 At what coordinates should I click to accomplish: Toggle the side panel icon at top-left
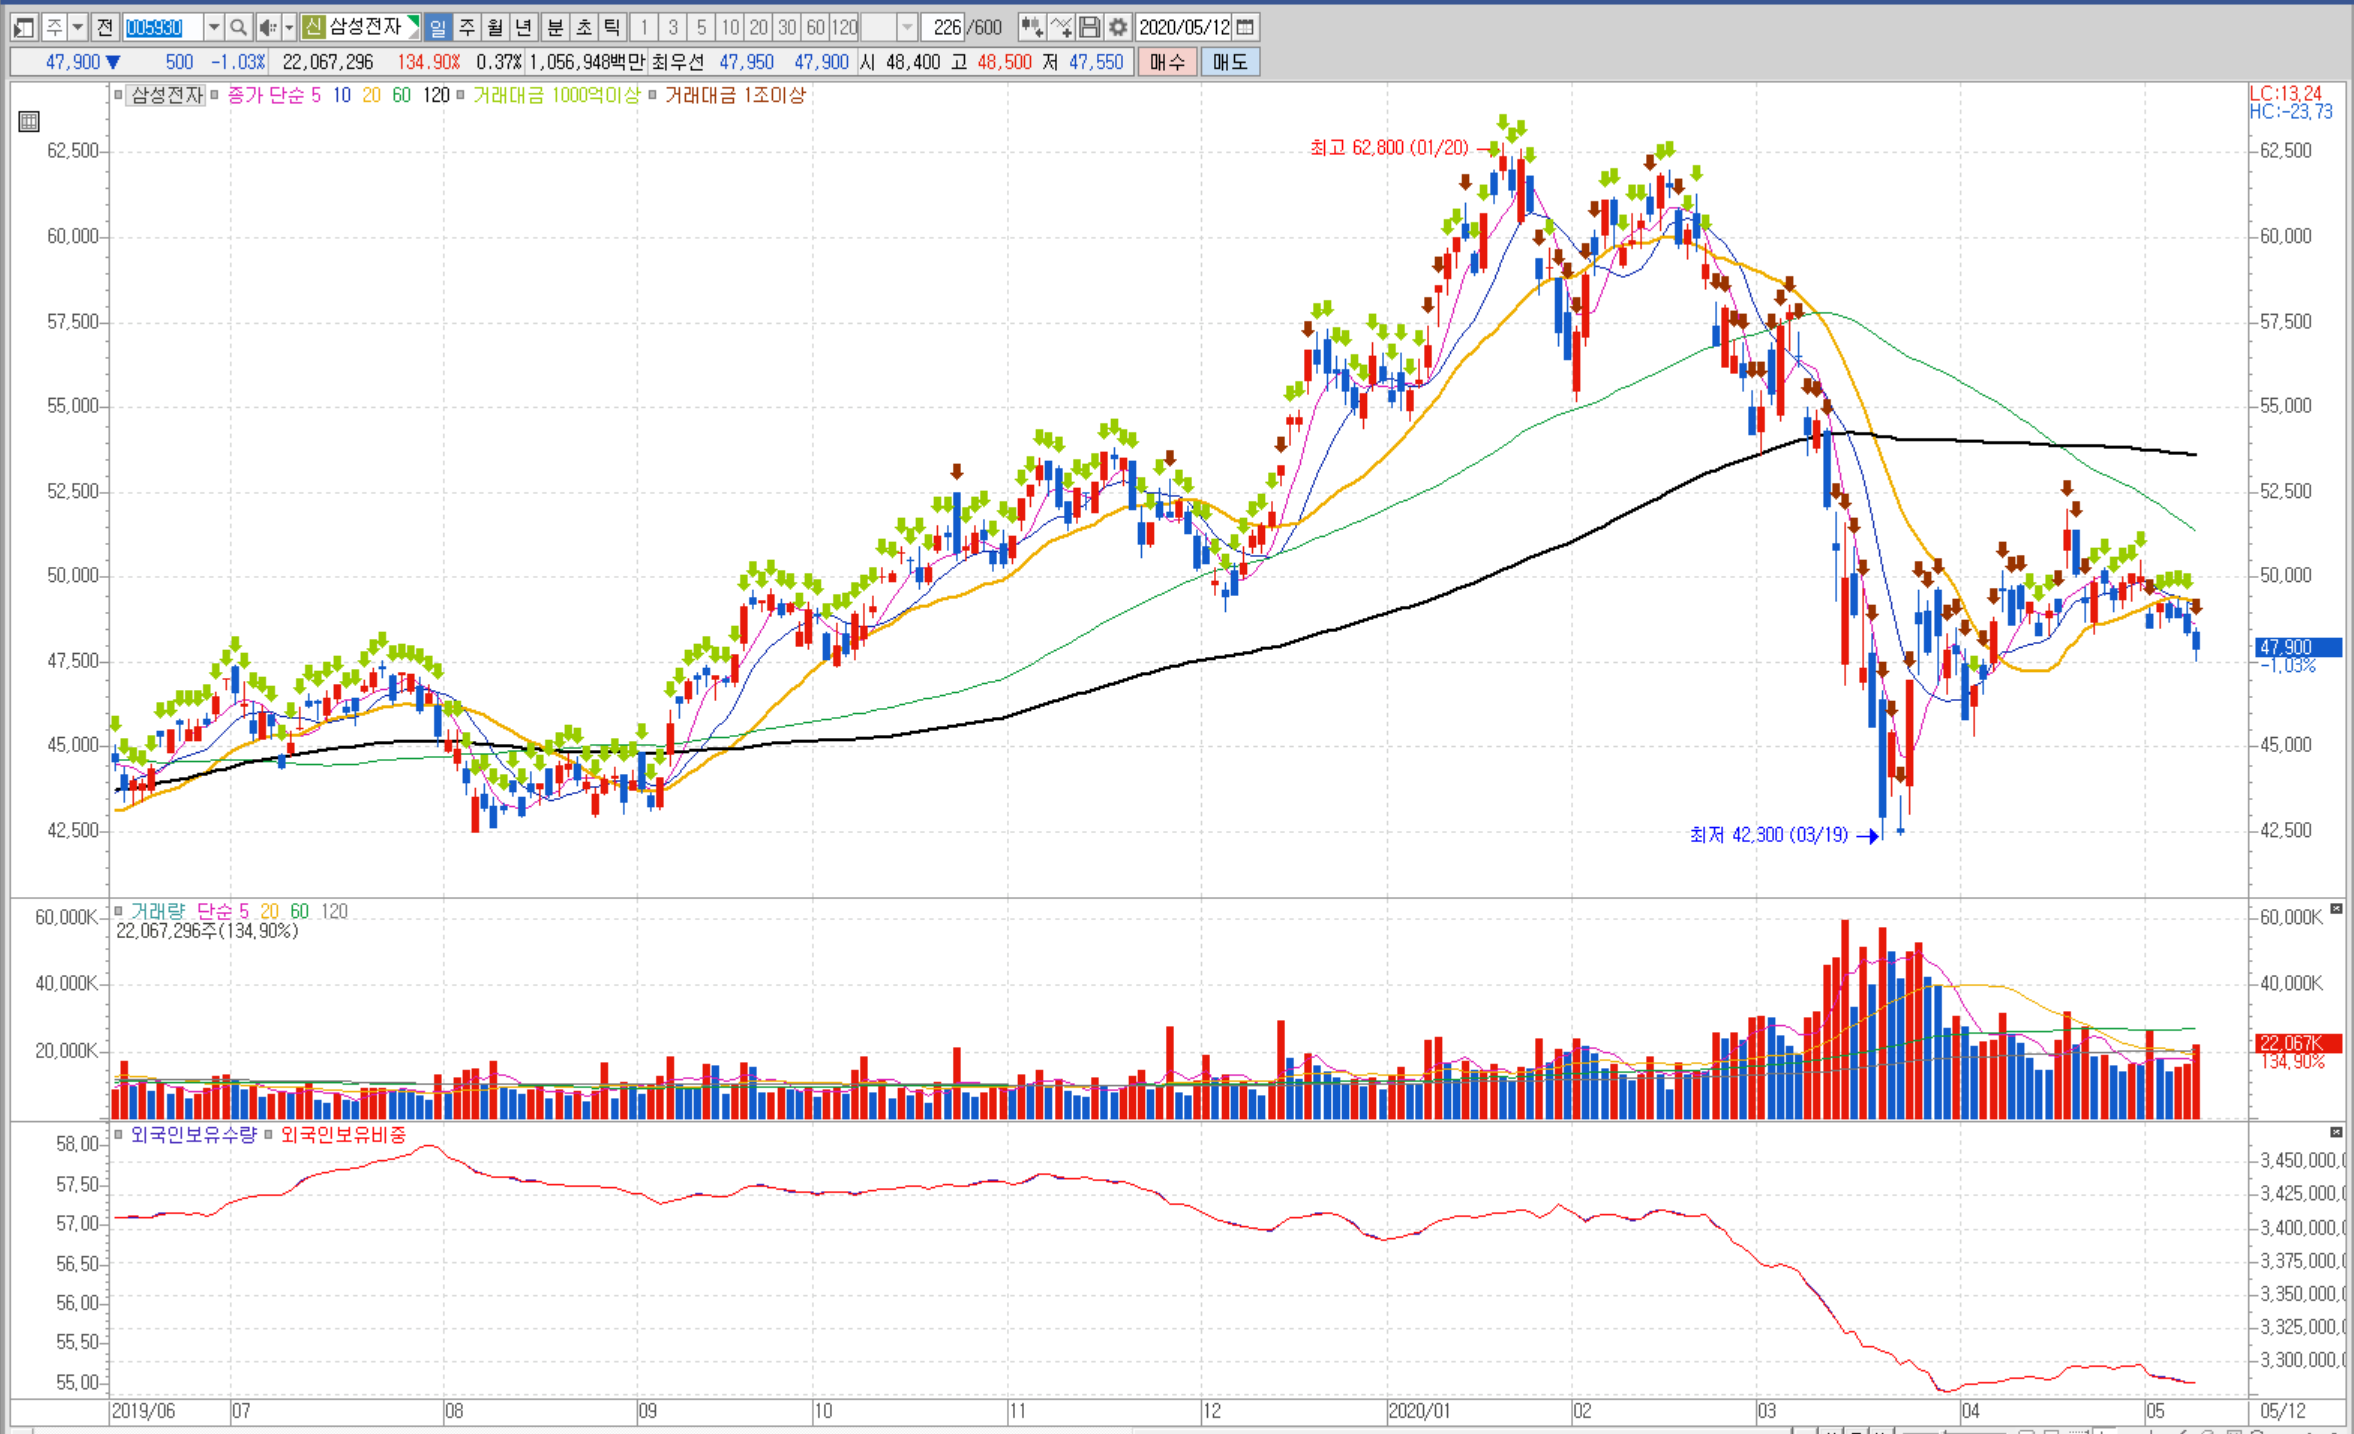pos(24,27)
